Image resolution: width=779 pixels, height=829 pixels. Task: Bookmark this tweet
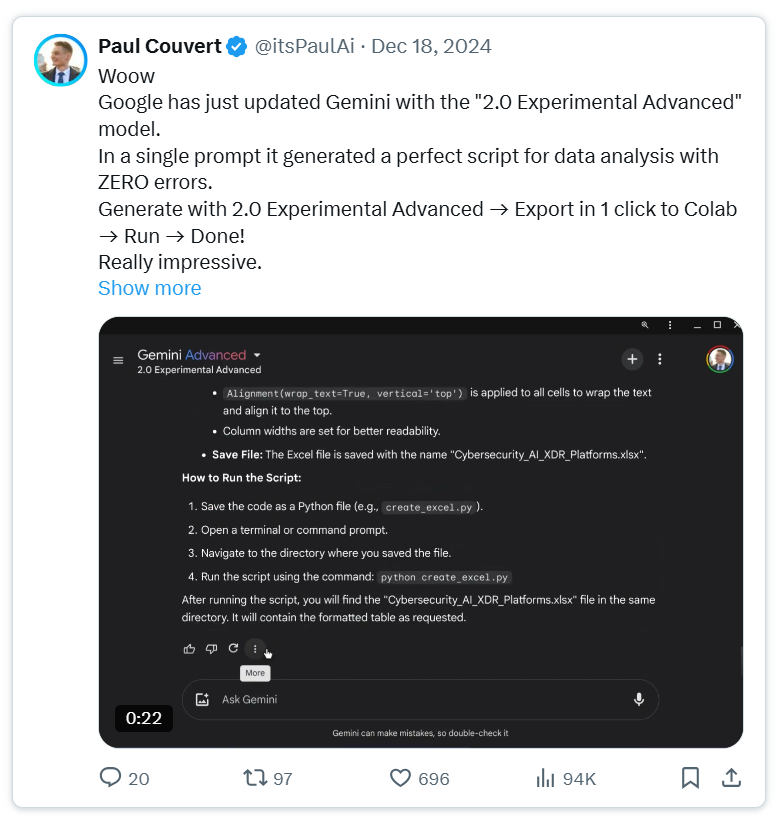coord(690,778)
